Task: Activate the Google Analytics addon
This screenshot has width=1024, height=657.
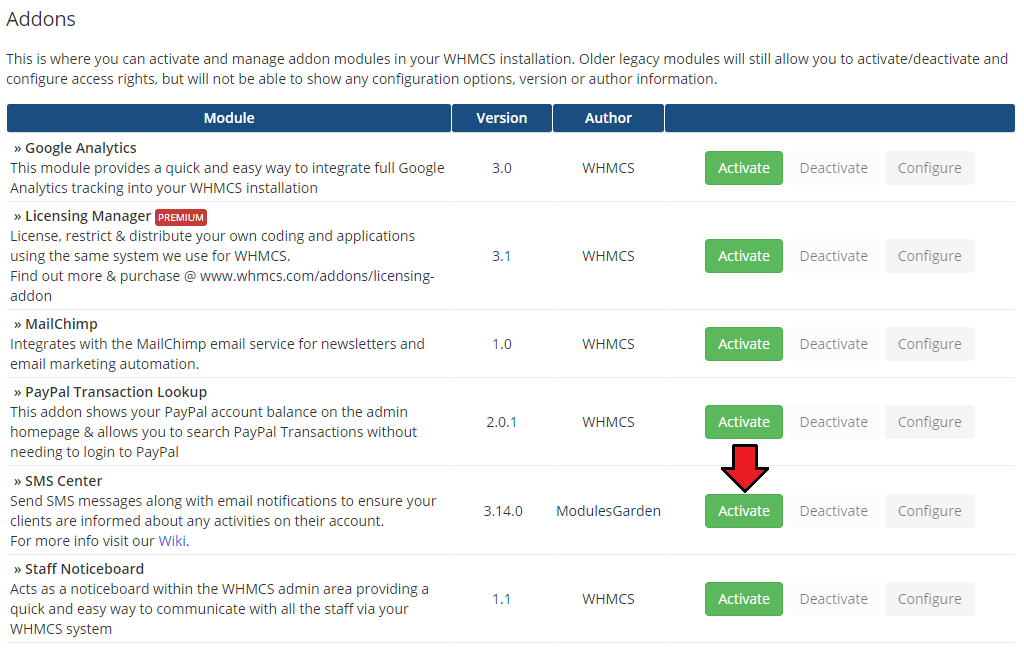Action: click(x=743, y=168)
